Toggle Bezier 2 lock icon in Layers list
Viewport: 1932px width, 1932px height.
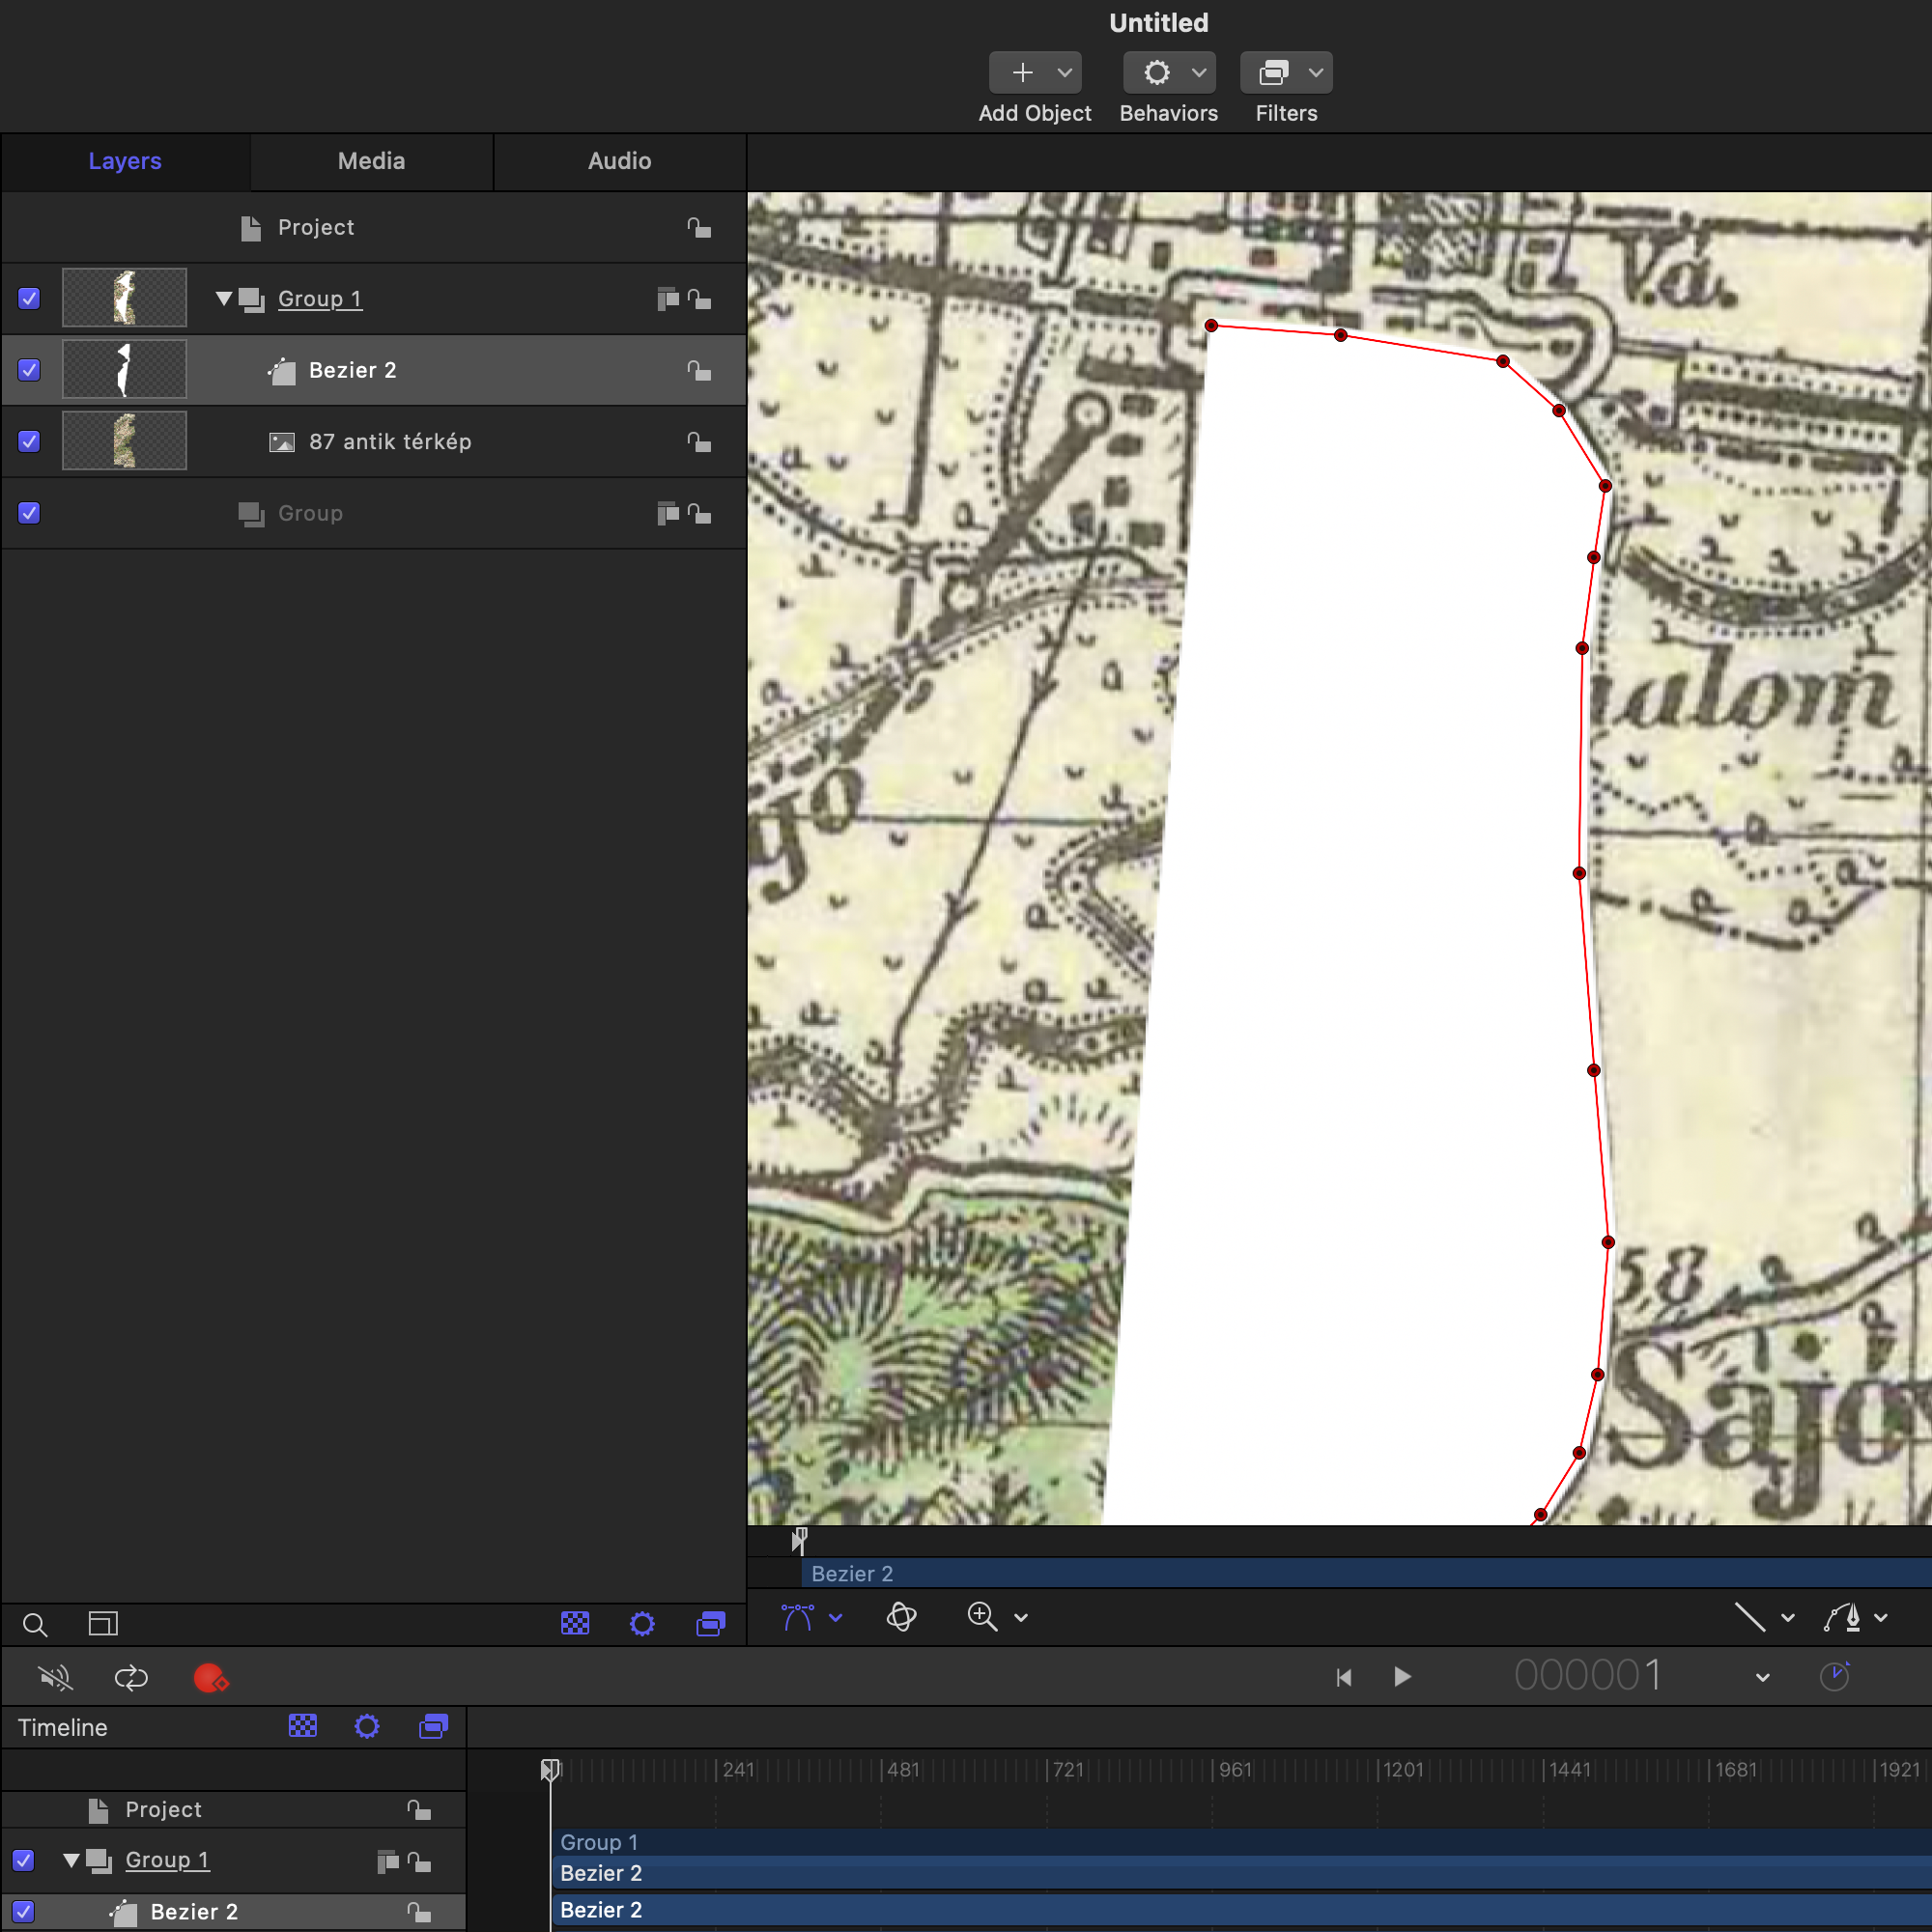click(699, 370)
